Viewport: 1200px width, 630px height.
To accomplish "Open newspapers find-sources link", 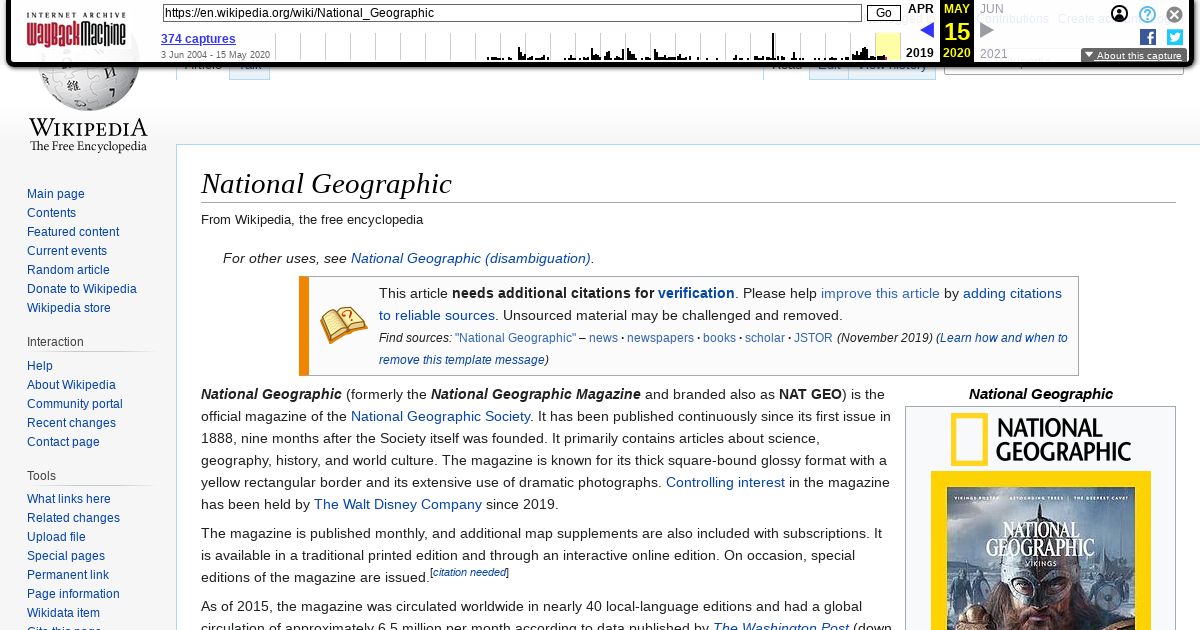I will point(660,338).
